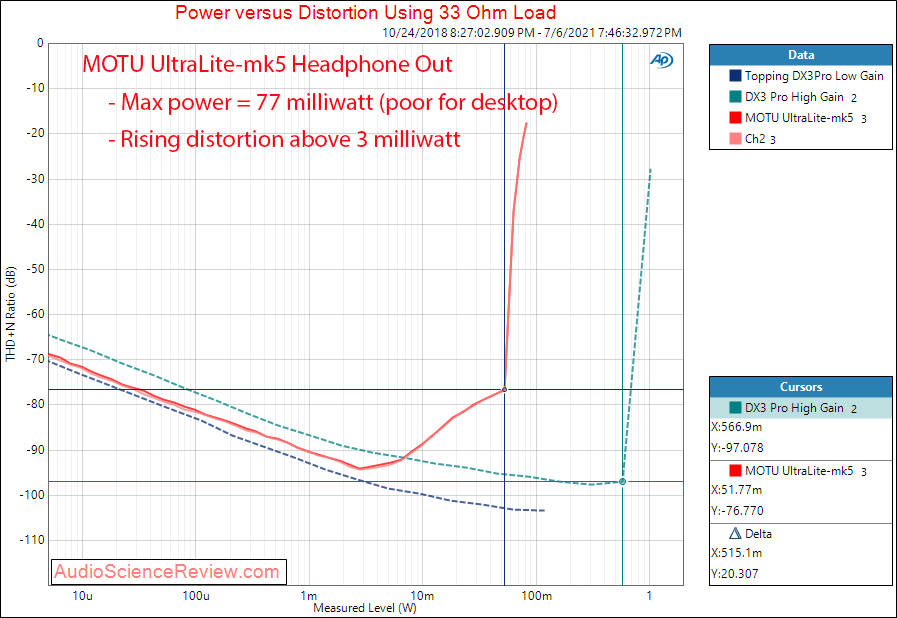This screenshot has height=618, width=897.
Task: Click the navy swatch for Topping DX3Pro Low Gain
Action: click(x=735, y=76)
